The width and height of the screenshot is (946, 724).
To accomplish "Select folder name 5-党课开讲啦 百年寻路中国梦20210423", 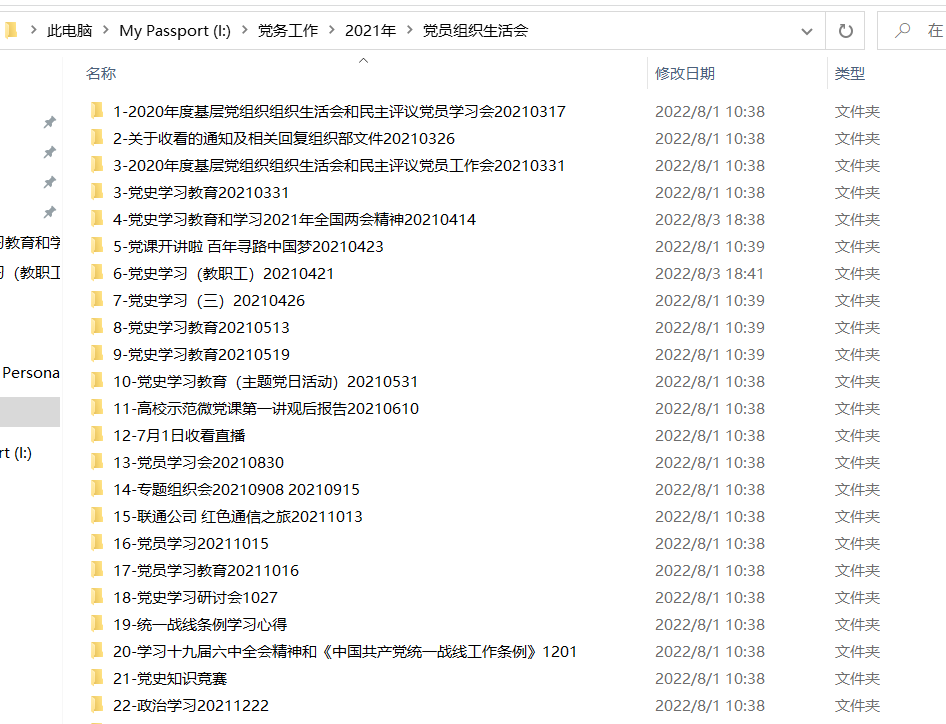I will 248,247.
